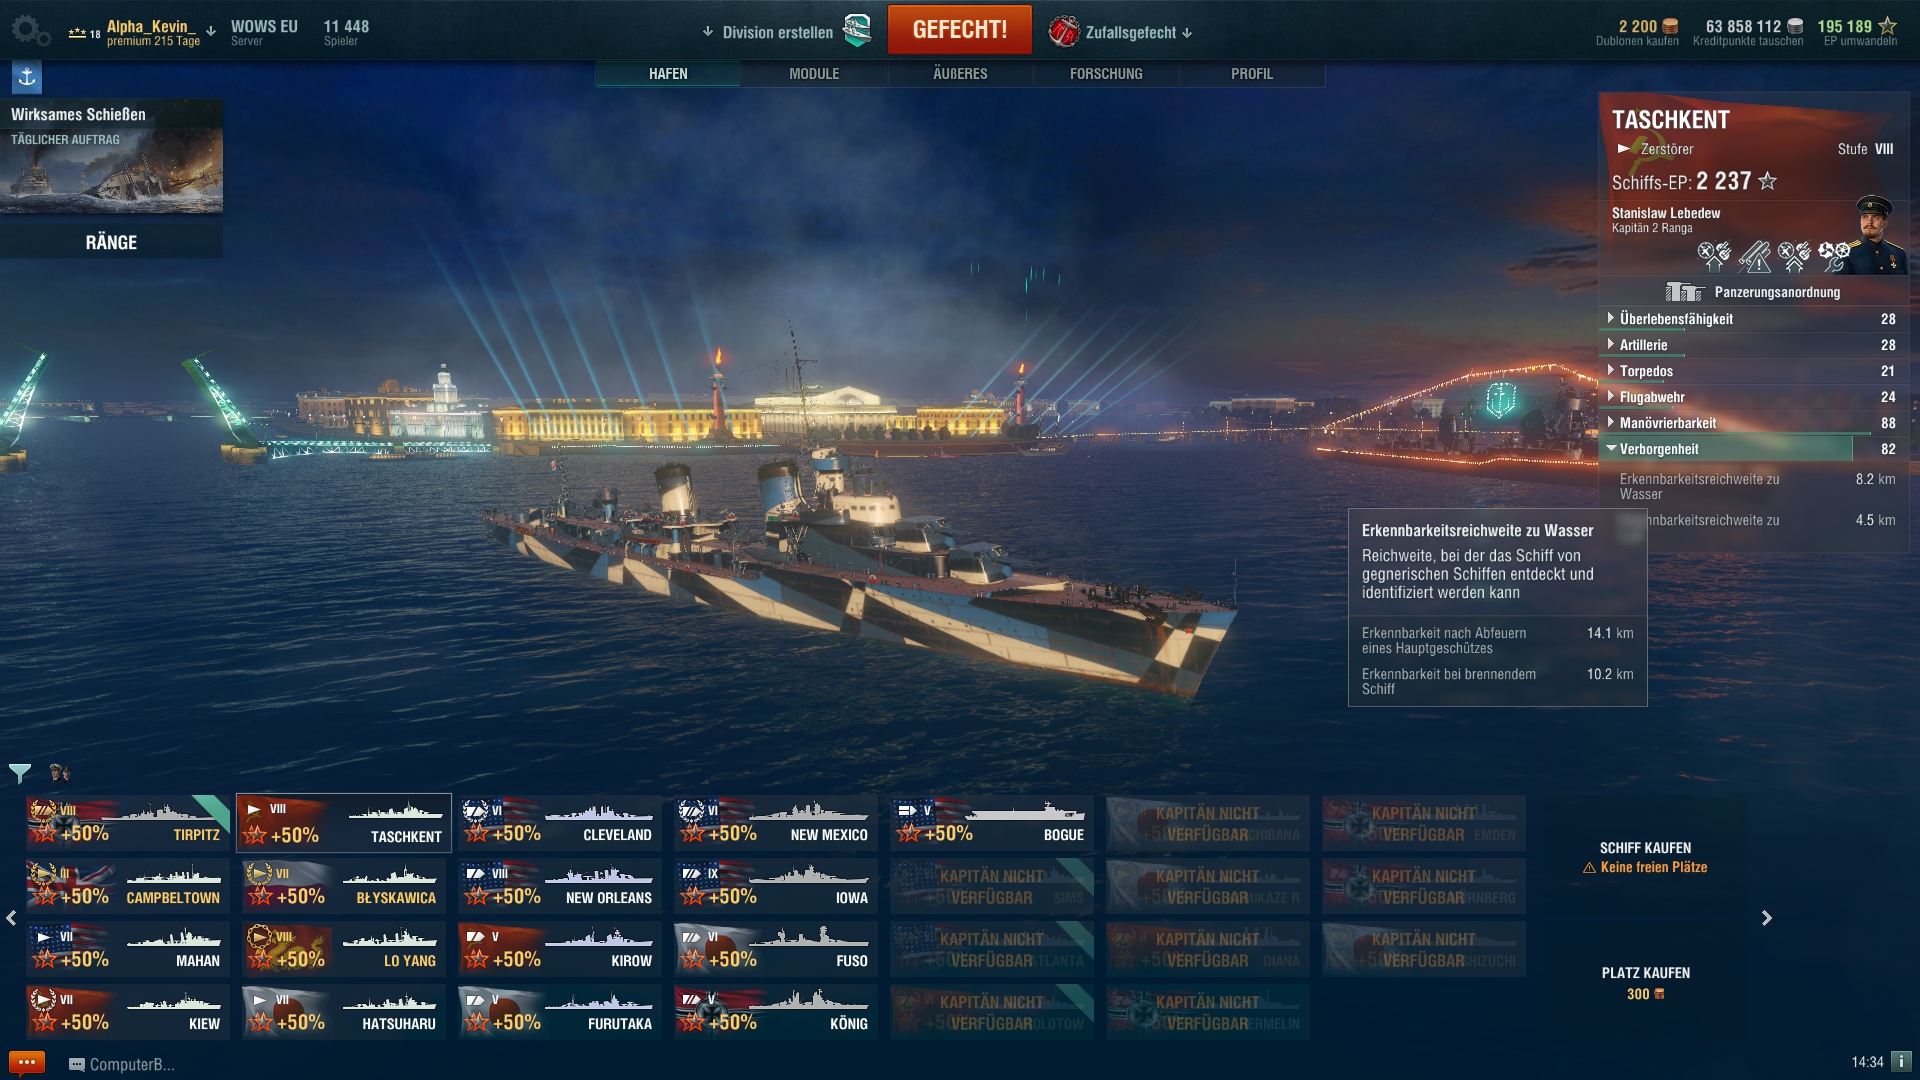
Task: Click the doubloons coin icon
Action: (1670, 27)
